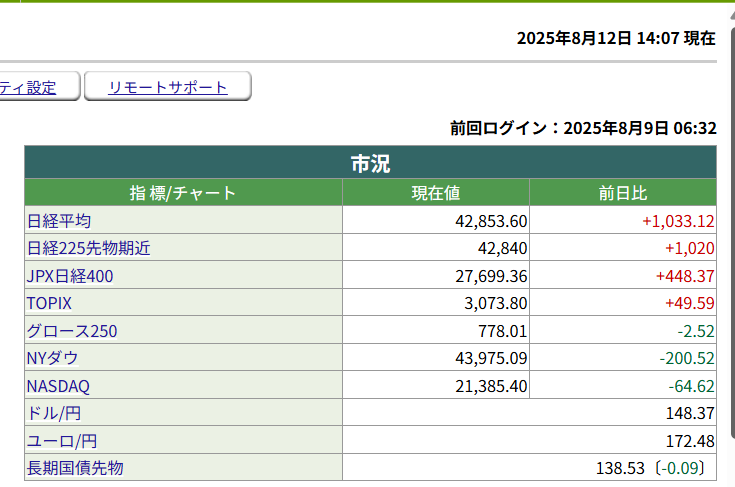The width and height of the screenshot is (735, 487).
Task: Open the 日経平均 chart link
Action: pyautogui.click(x=59, y=221)
